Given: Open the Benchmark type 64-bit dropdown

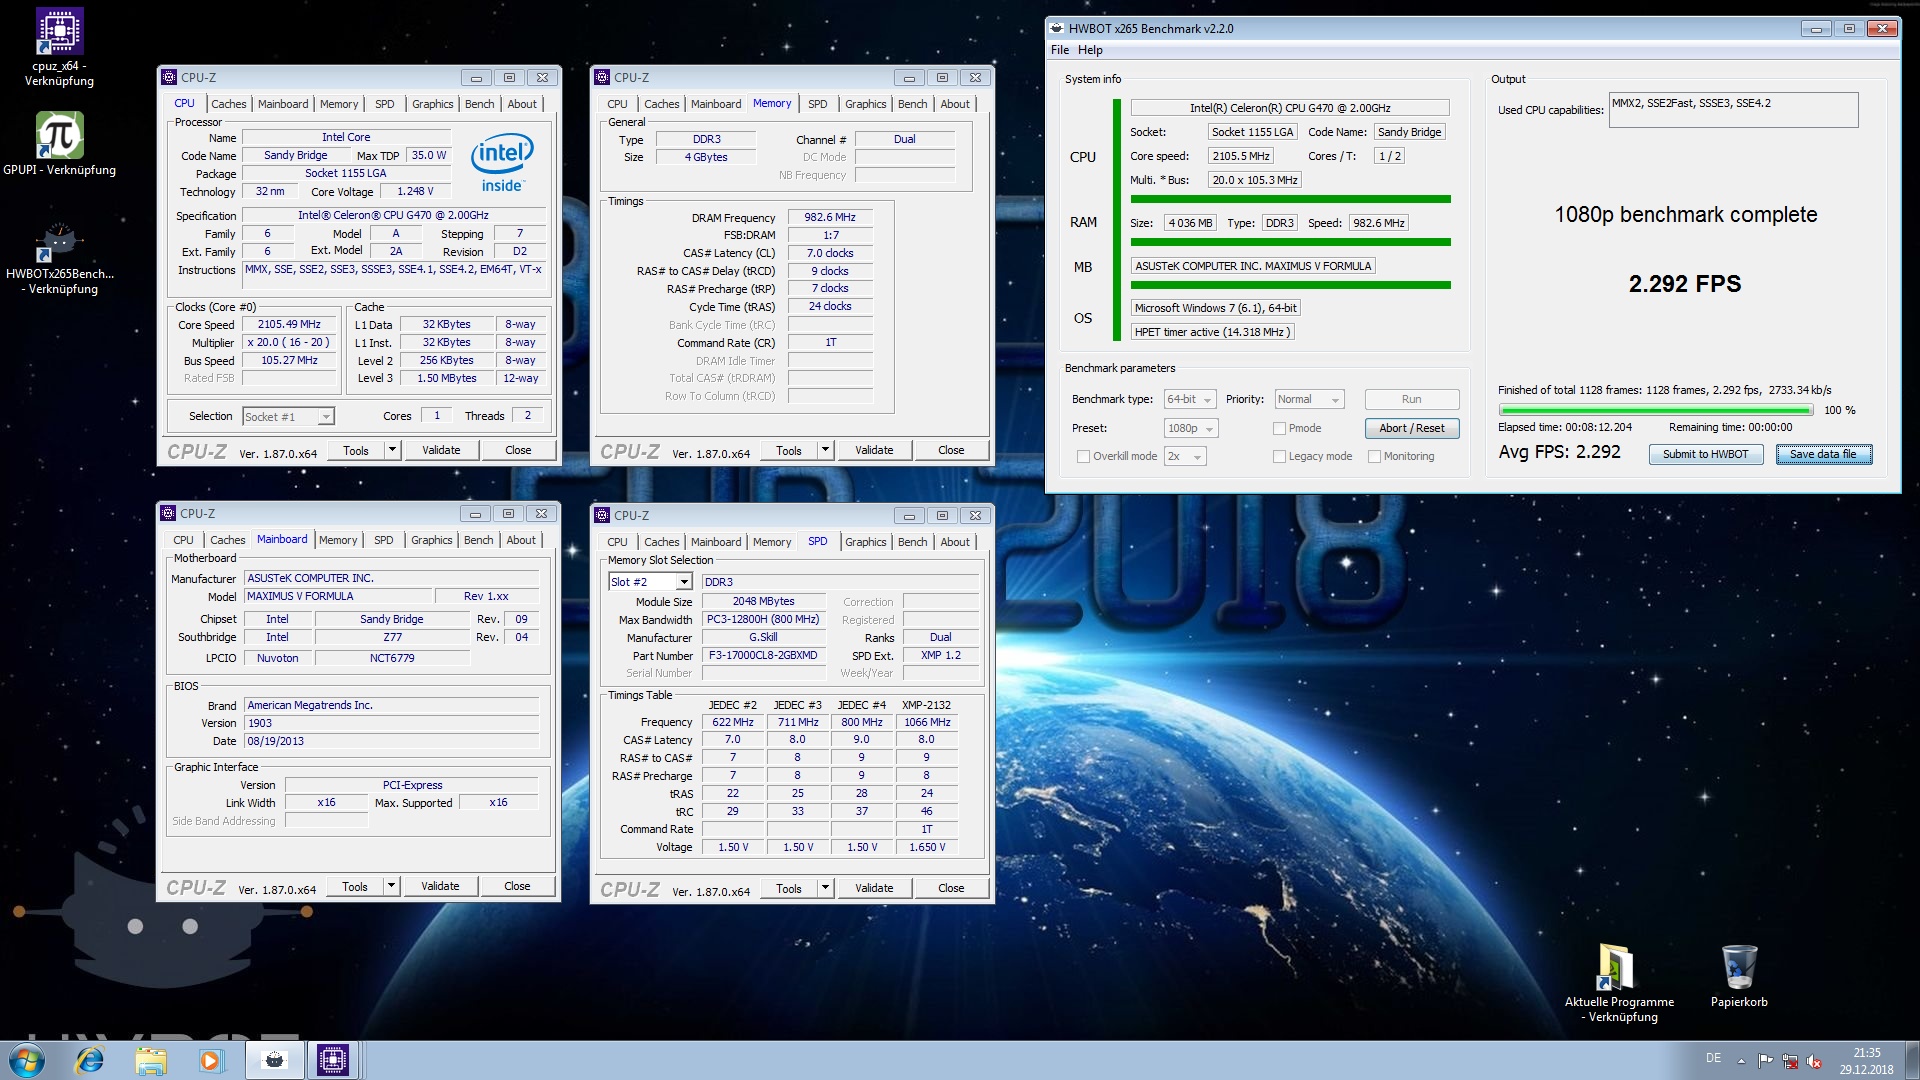Looking at the screenshot, I should tap(1190, 399).
